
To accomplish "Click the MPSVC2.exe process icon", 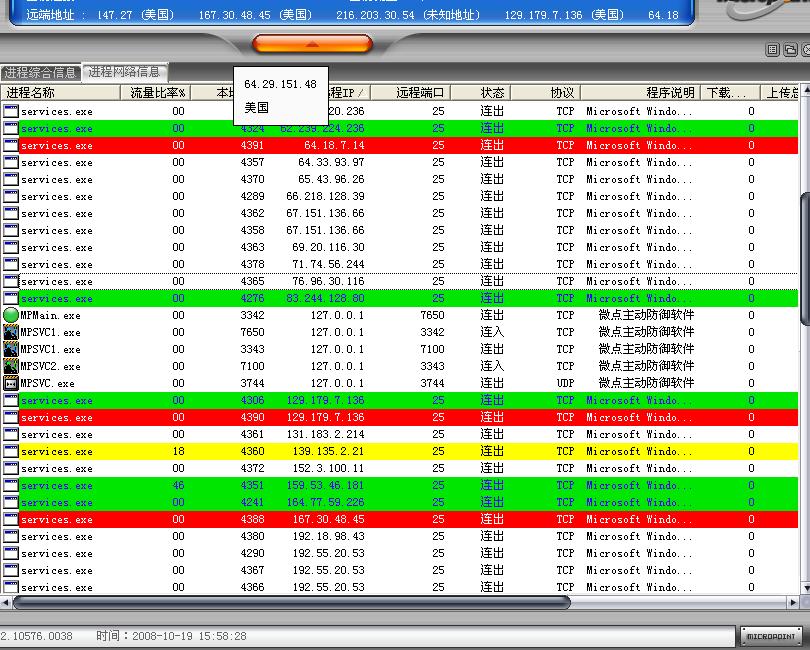I will (10, 366).
